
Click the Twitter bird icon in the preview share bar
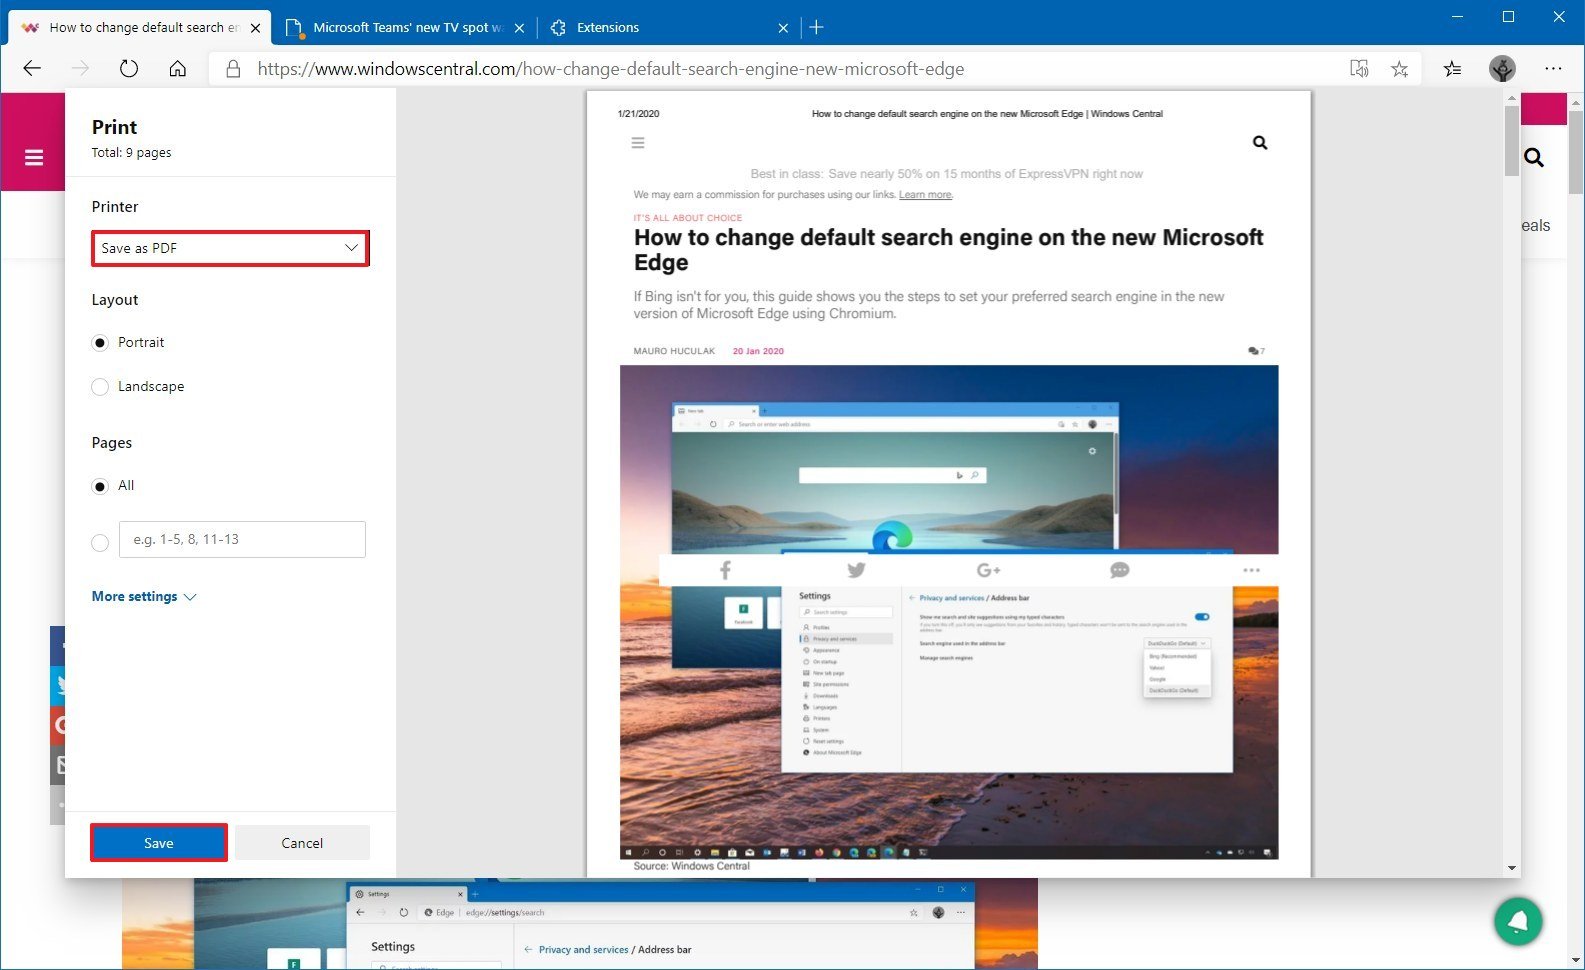[x=856, y=570]
